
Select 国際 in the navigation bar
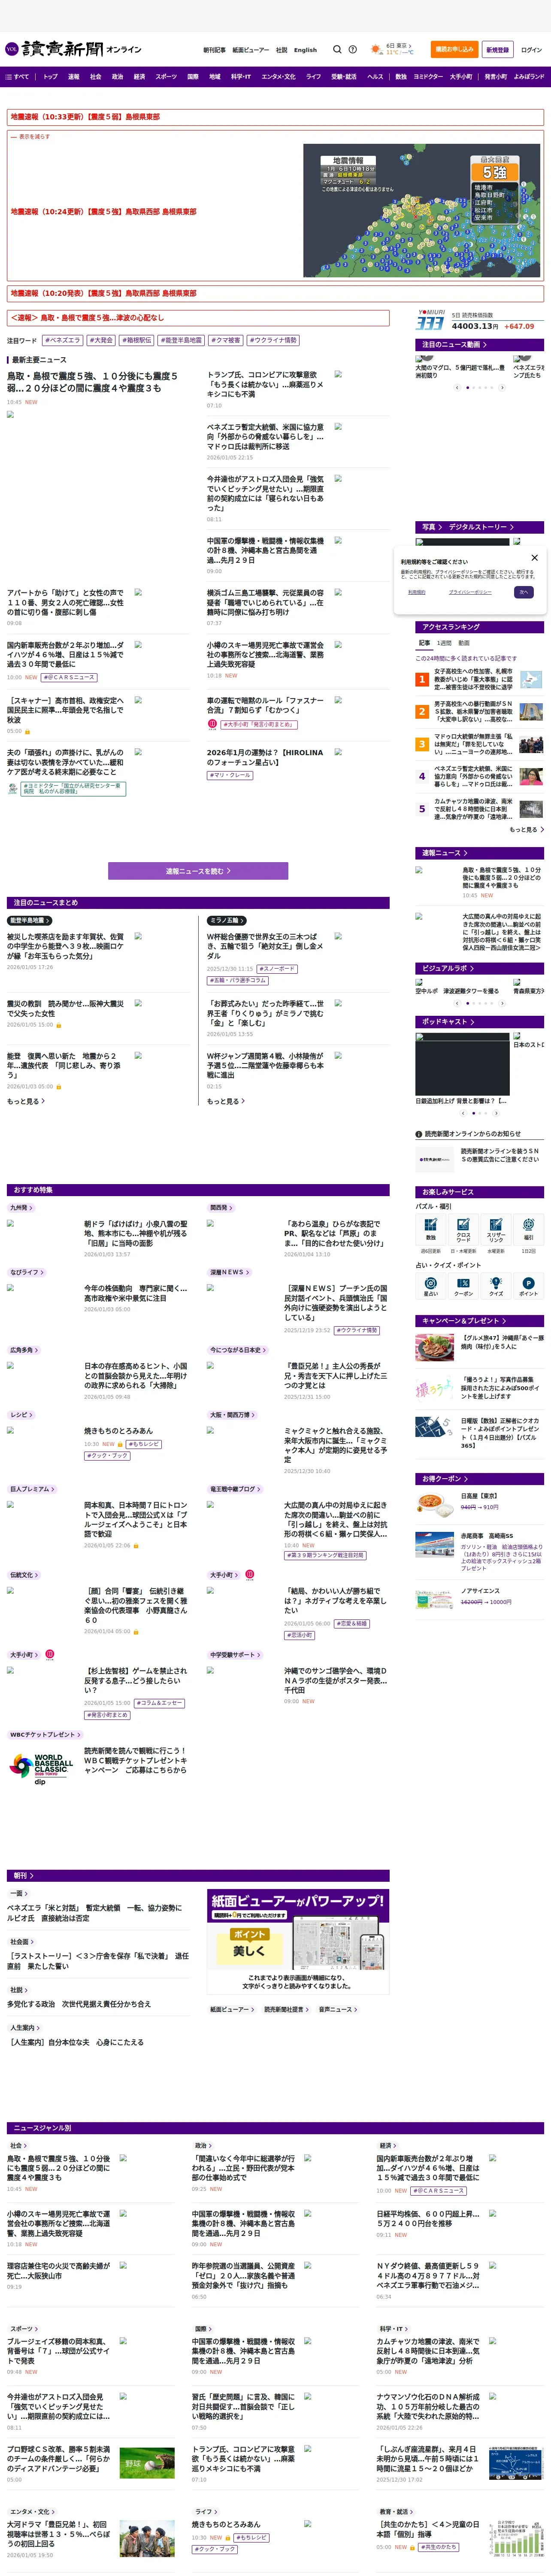[193, 76]
